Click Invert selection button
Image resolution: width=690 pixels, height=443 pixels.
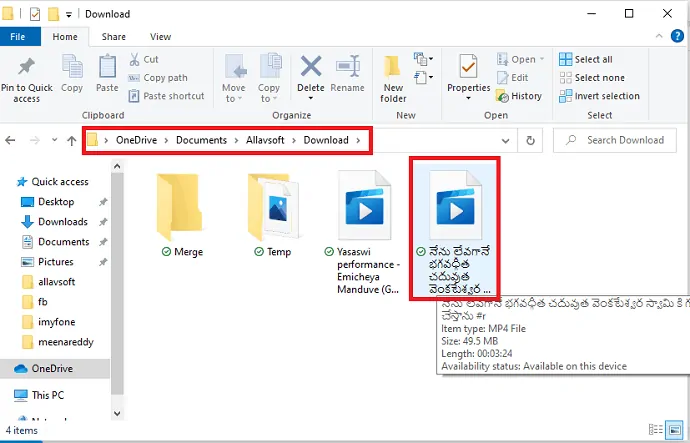pos(598,96)
